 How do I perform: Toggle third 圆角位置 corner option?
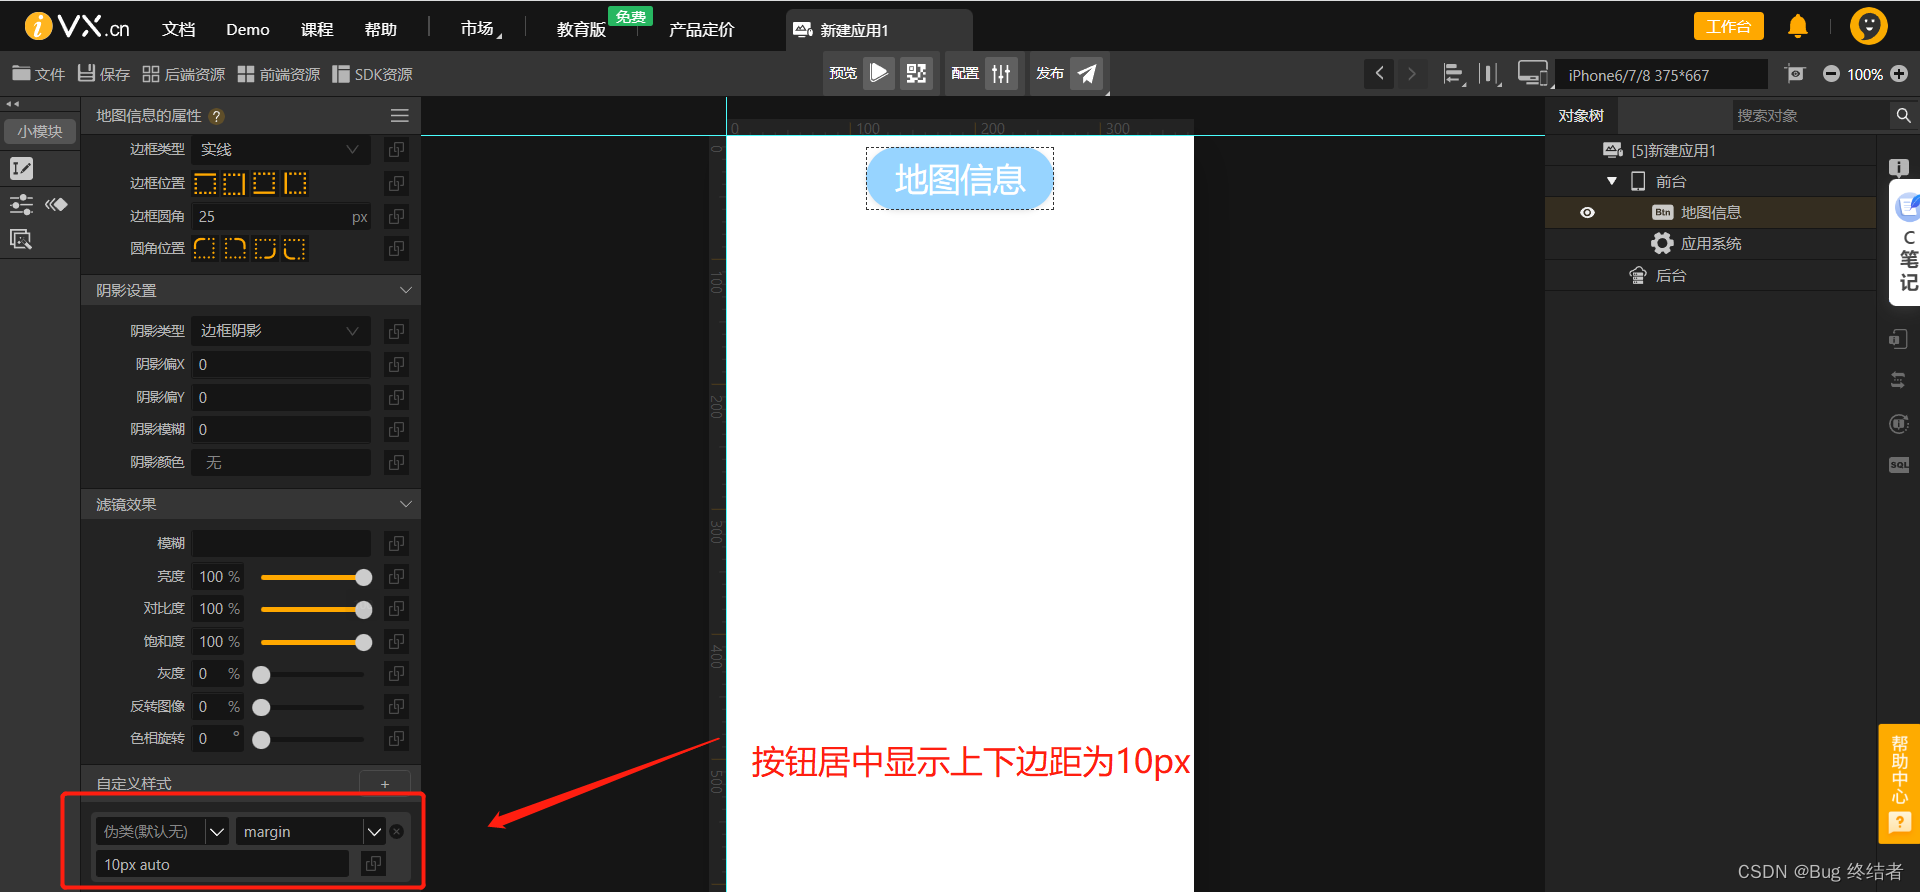[x=265, y=248]
